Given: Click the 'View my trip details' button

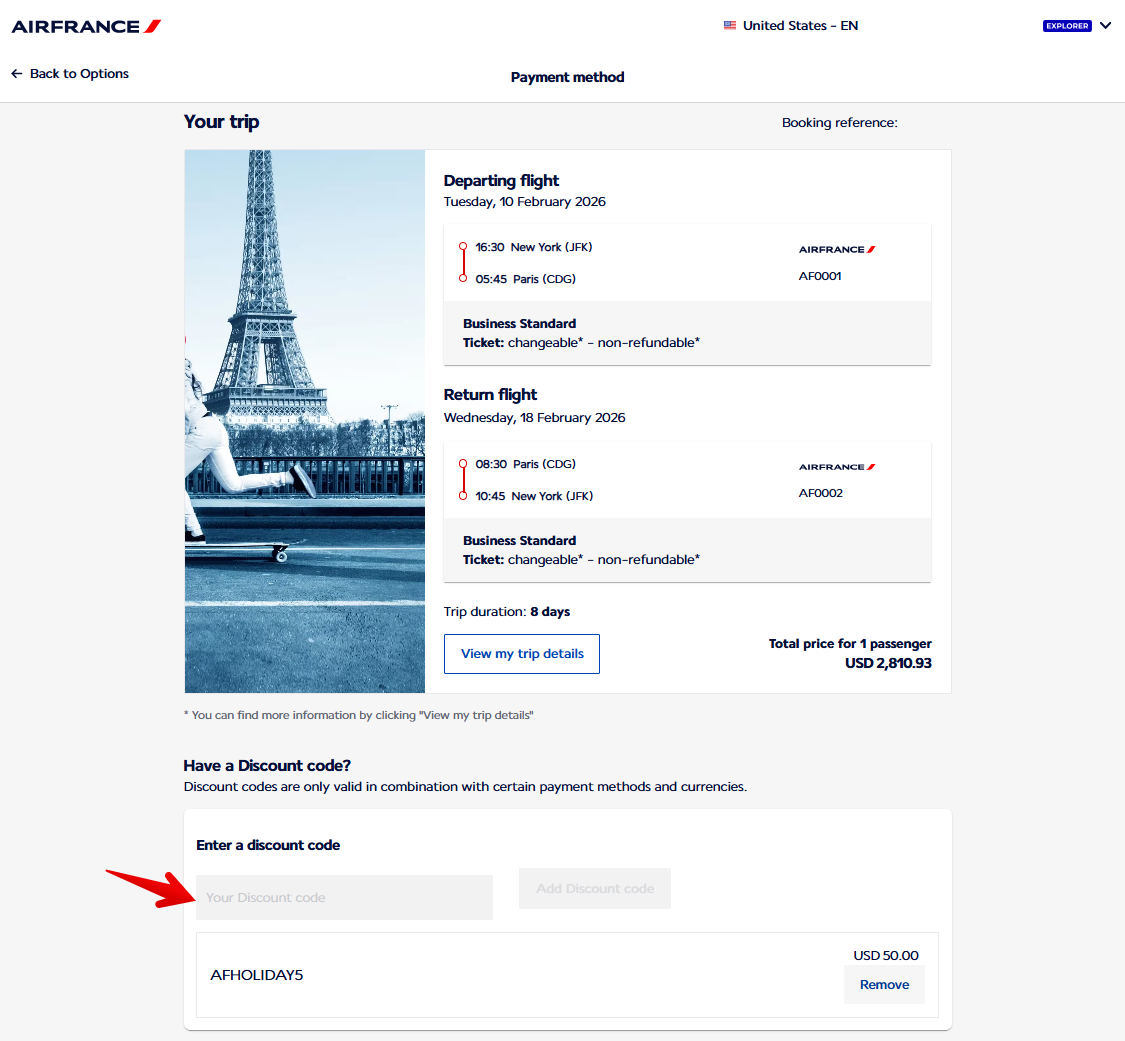Looking at the screenshot, I should click(521, 653).
